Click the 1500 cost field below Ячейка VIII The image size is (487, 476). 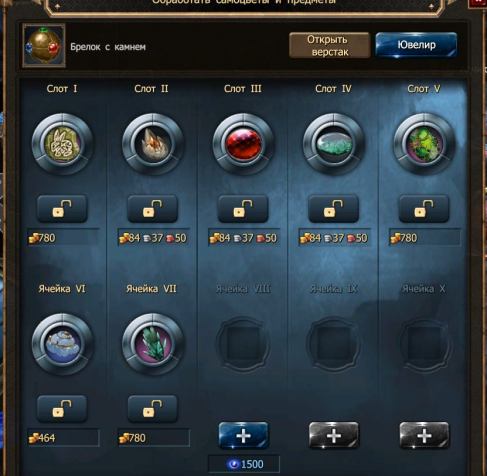pos(244,464)
